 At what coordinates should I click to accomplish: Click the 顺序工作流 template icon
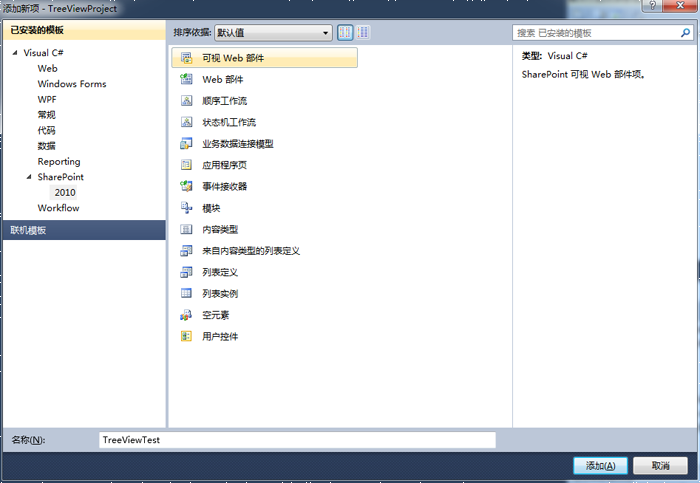pyautogui.click(x=186, y=100)
